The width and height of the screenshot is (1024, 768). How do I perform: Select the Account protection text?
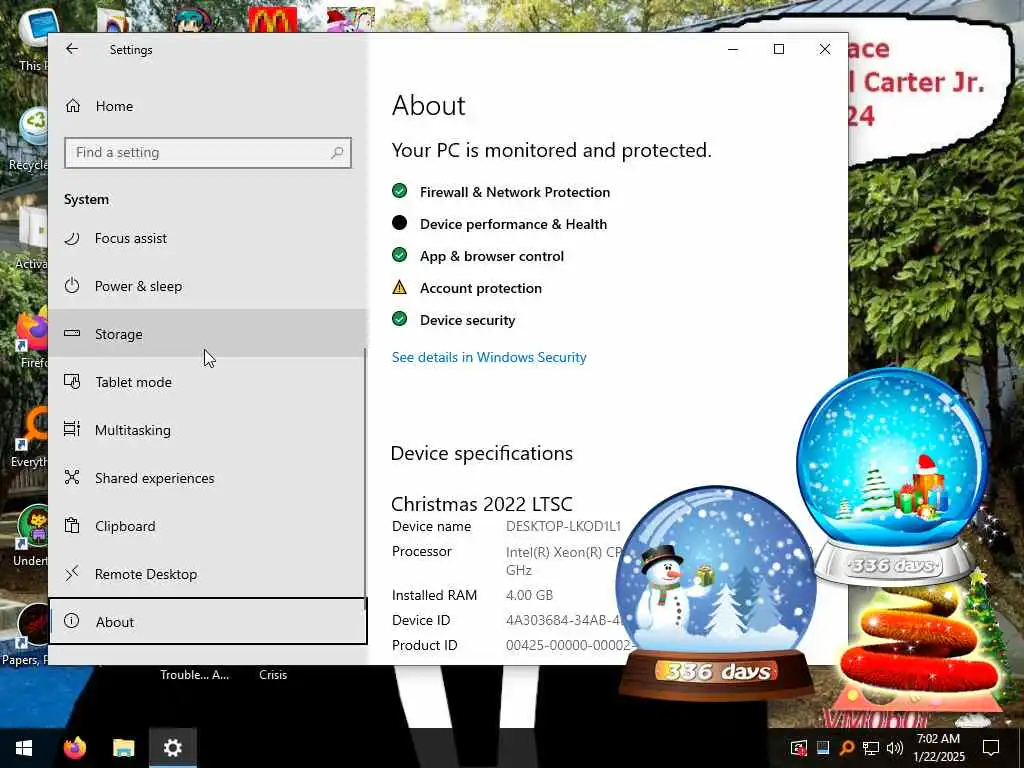pyautogui.click(x=481, y=288)
